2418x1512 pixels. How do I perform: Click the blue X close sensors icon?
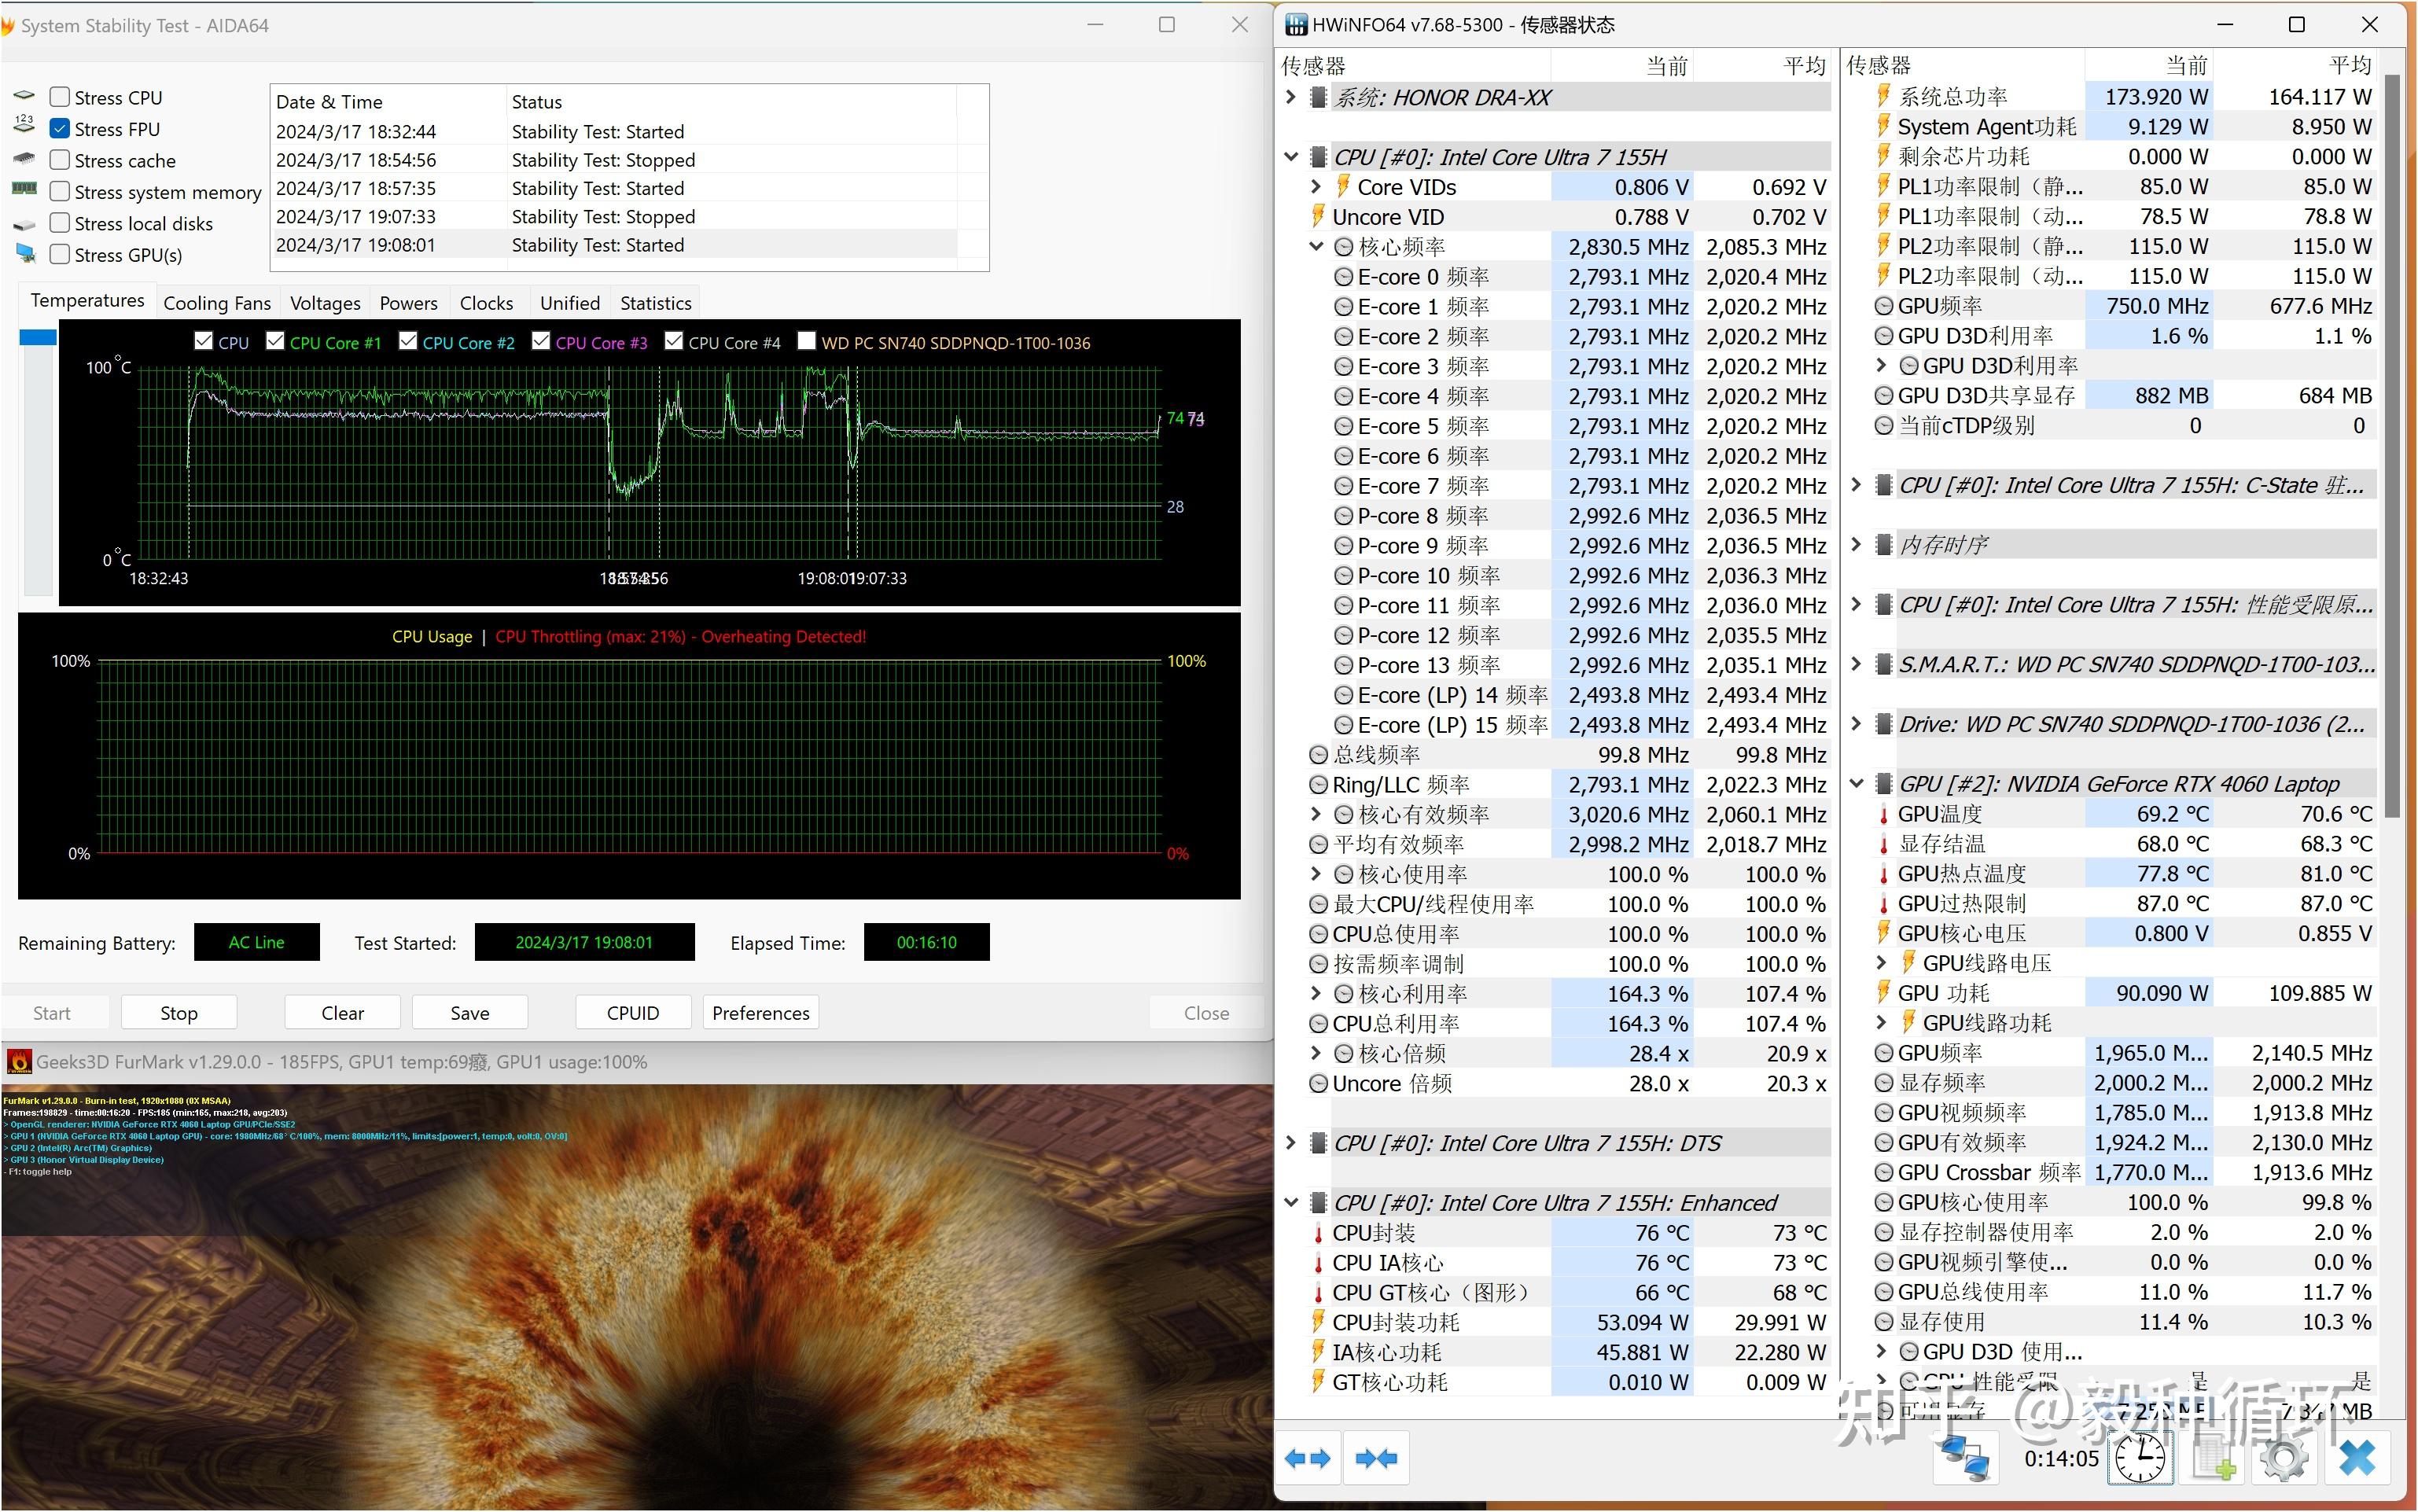[2357, 1458]
